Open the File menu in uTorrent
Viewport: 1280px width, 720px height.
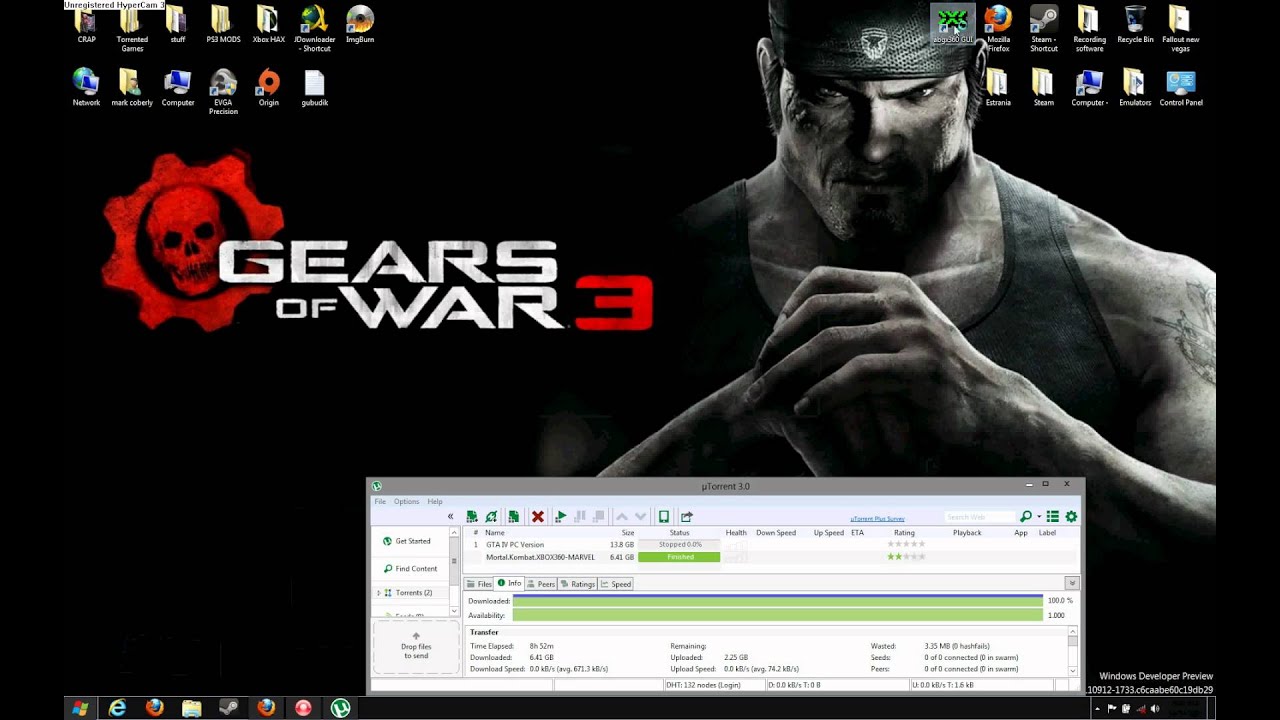point(380,502)
